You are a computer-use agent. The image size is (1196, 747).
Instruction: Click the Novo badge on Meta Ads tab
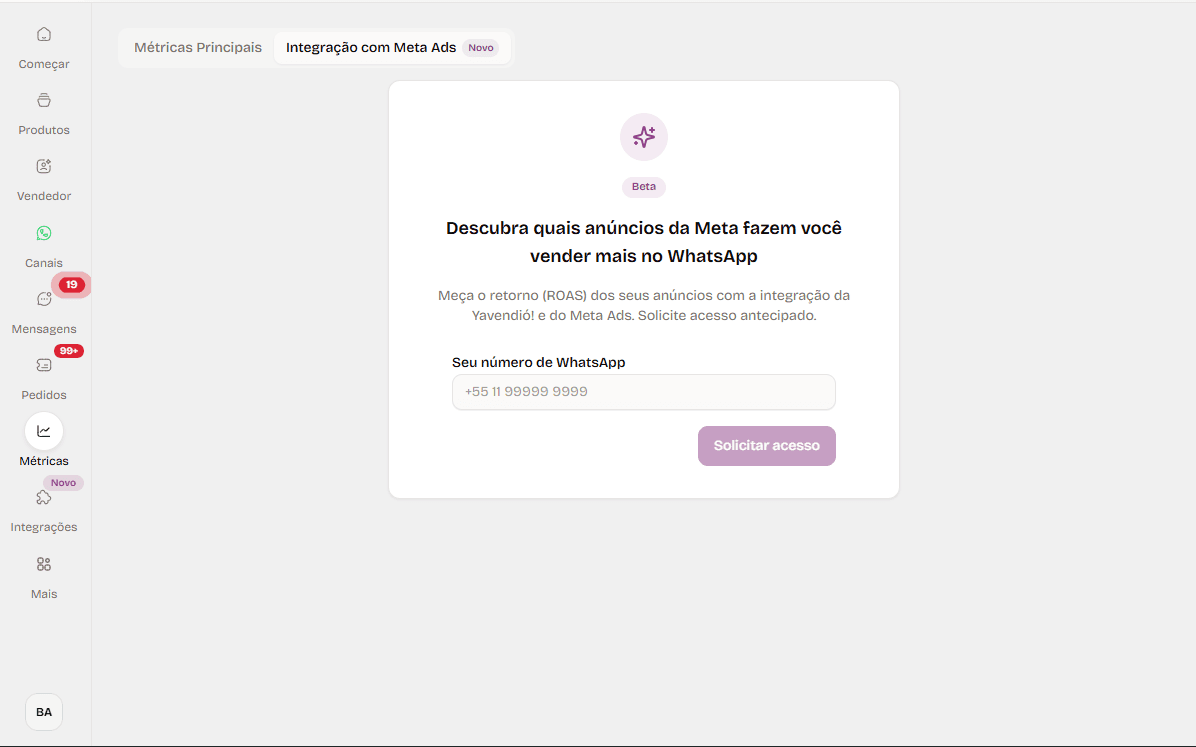click(x=481, y=47)
